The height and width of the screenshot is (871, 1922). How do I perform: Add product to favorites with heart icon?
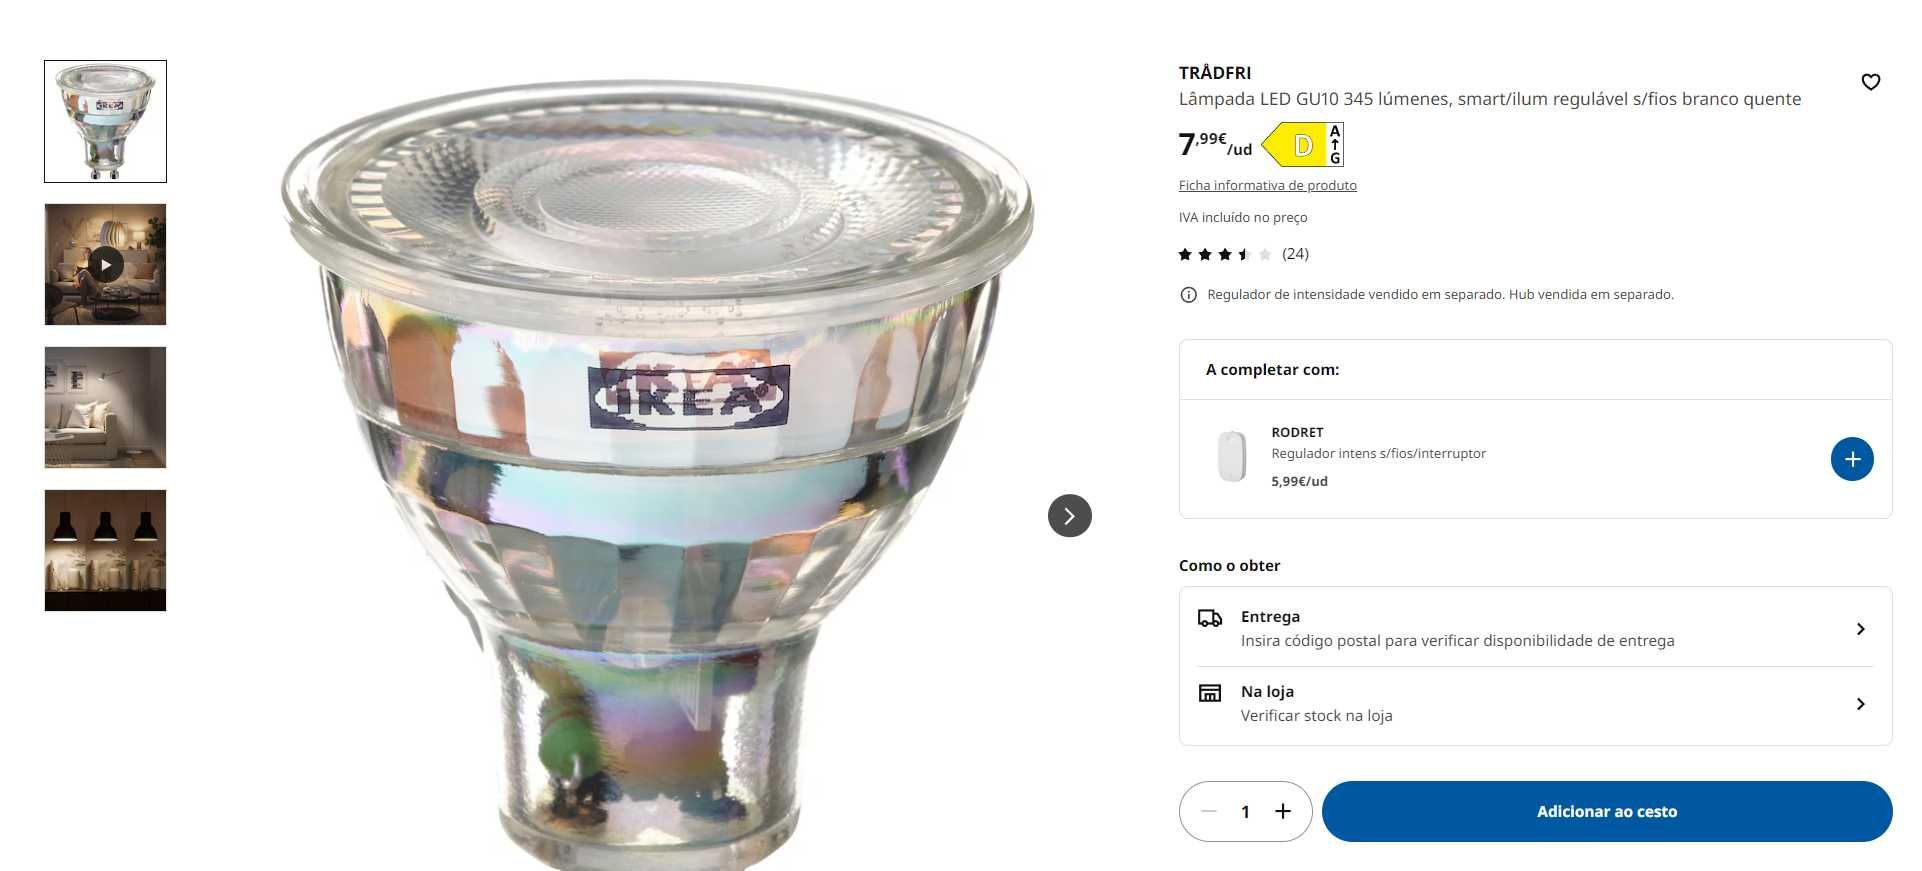pyautogui.click(x=1870, y=82)
